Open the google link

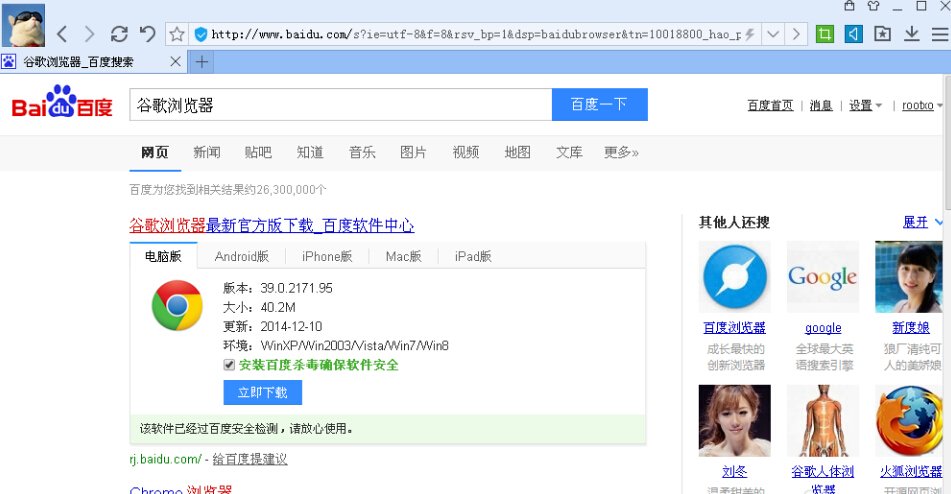(823, 328)
